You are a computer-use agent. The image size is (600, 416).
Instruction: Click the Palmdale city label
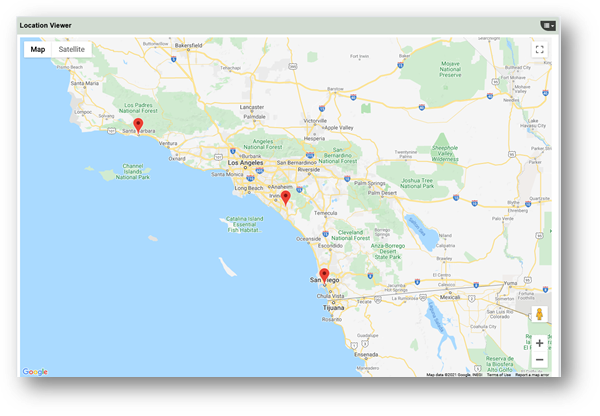click(x=254, y=117)
